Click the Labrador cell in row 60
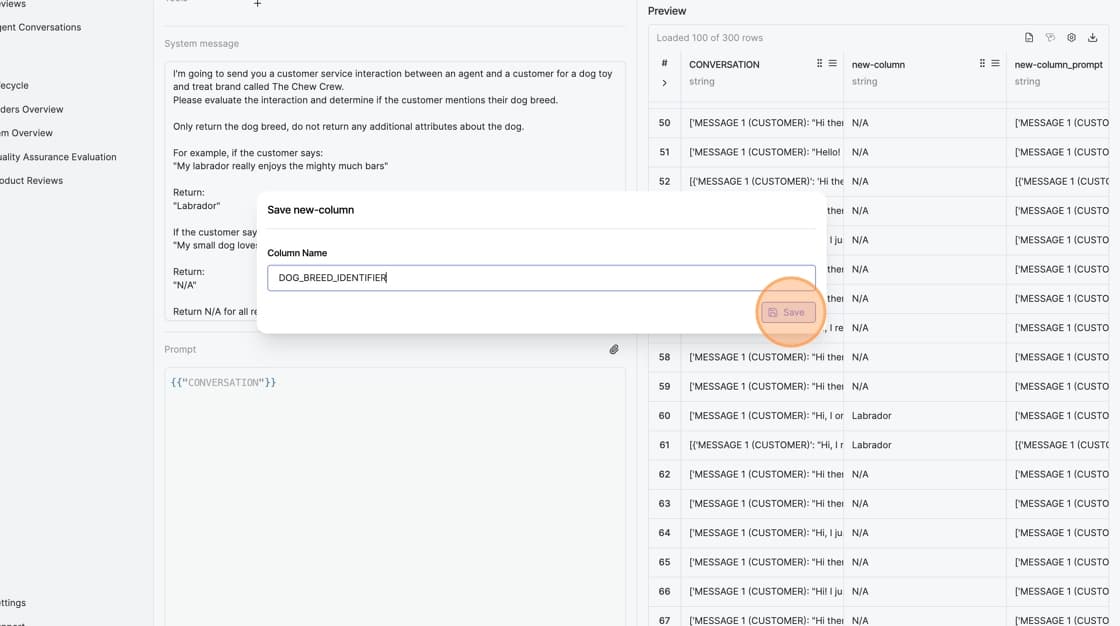Viewport: 1120px width, 626px height. tap(871, 416)
